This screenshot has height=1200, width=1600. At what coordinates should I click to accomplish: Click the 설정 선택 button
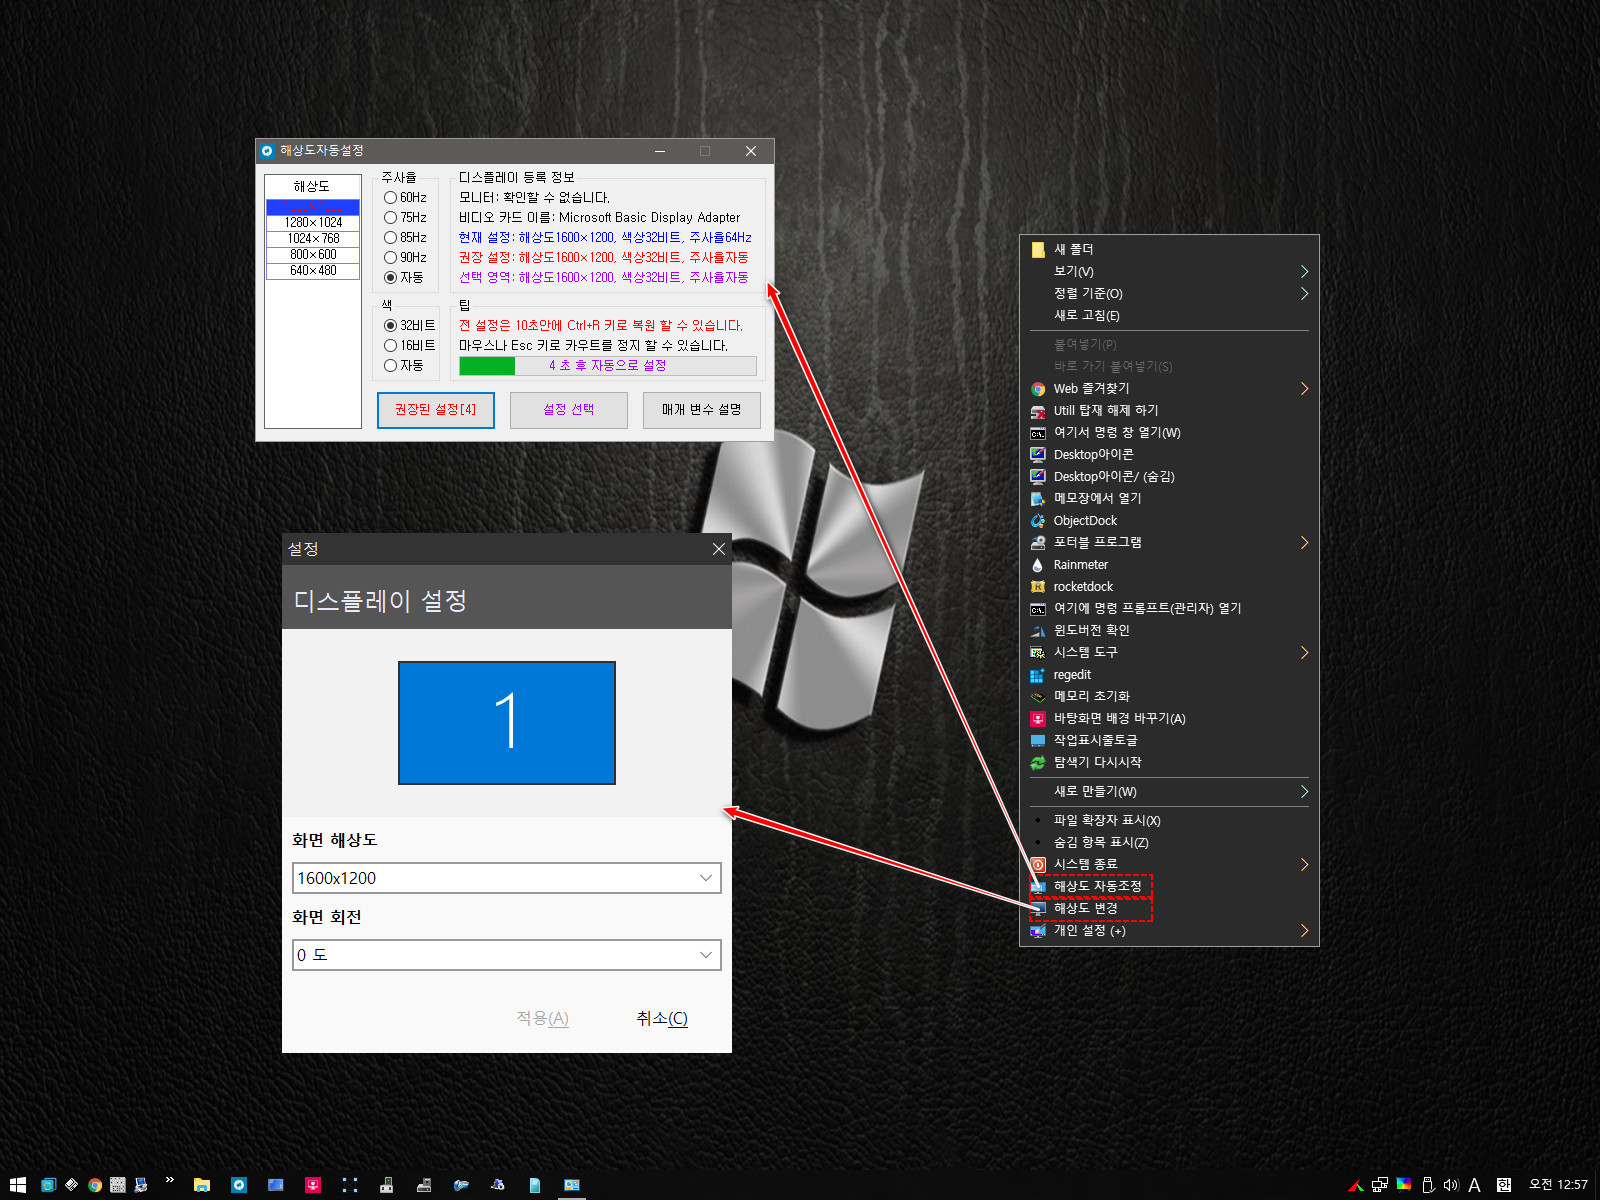(x=569, y=410)
